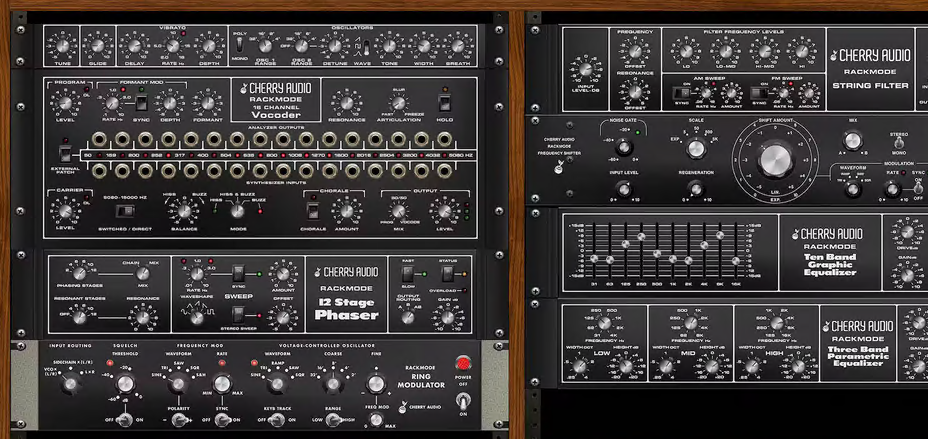
Task: Click the Phasing Stages knob on Phaser
Action: tap(79, 273)
